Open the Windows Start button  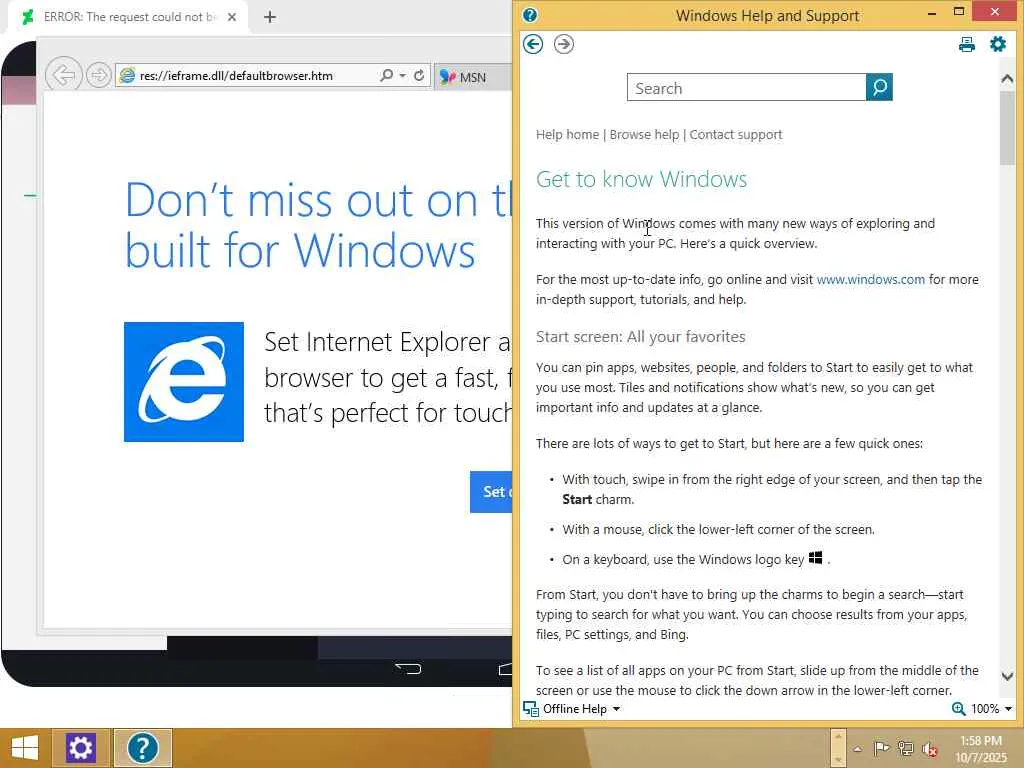coord(25,748)
